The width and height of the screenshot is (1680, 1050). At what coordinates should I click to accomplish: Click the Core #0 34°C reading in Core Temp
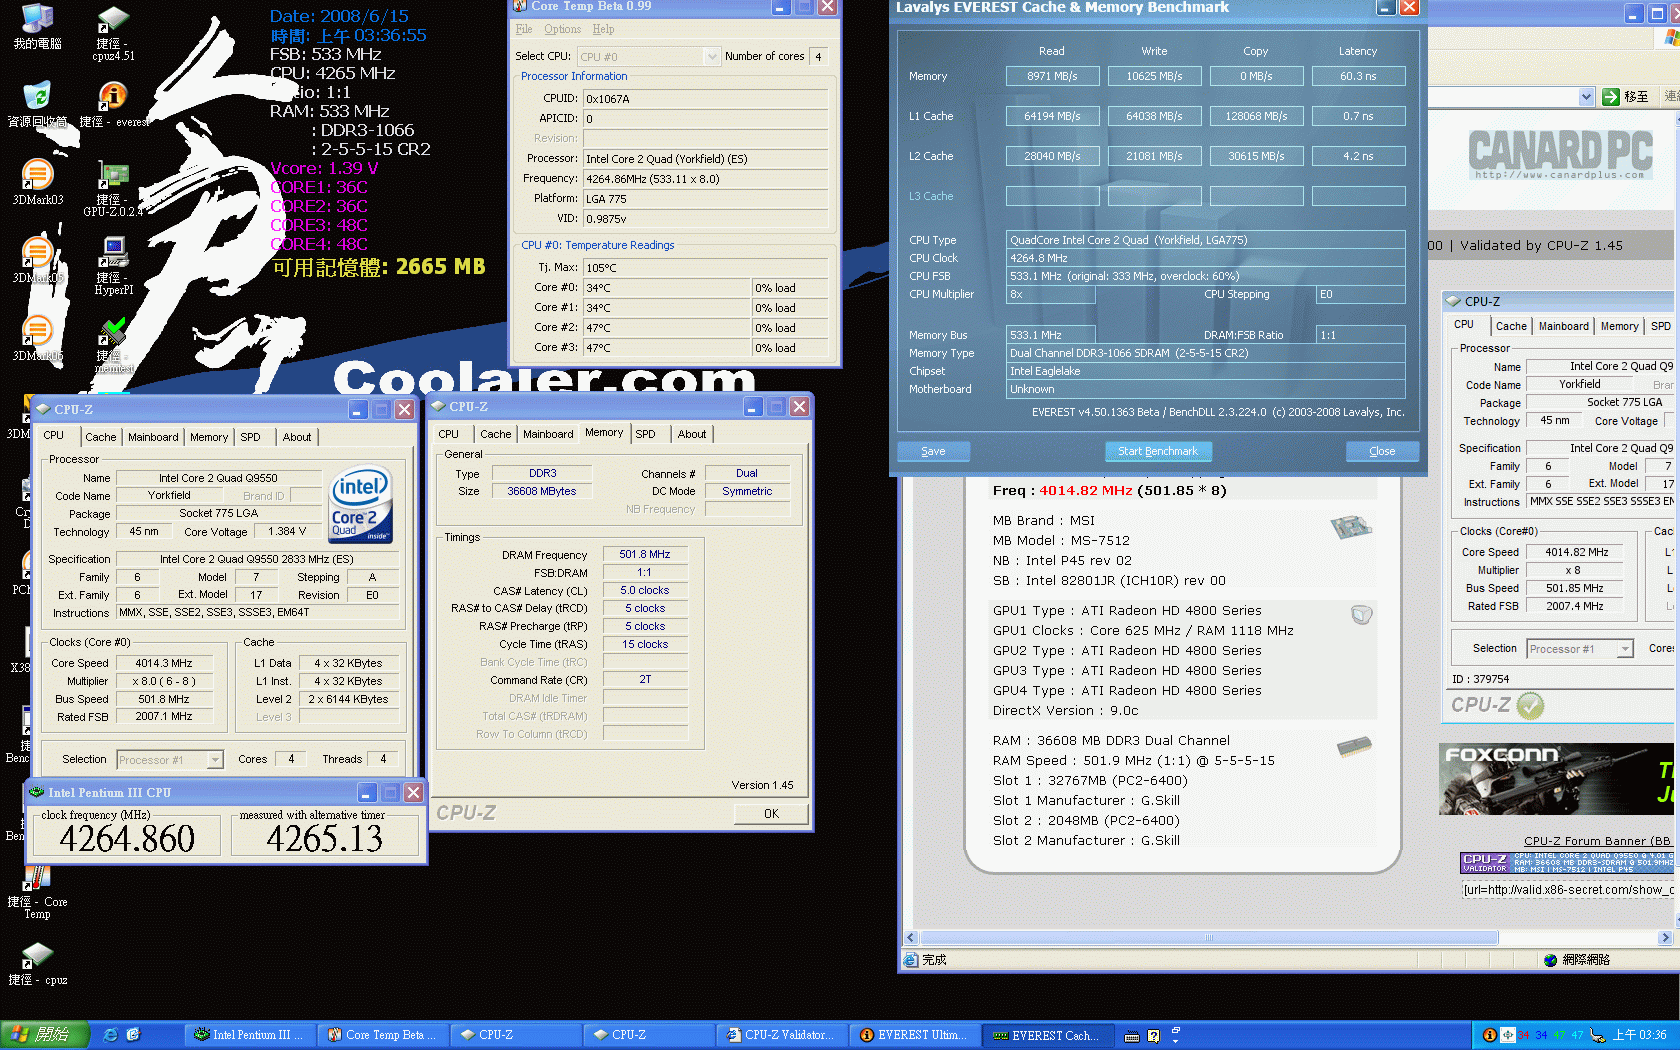667,288
